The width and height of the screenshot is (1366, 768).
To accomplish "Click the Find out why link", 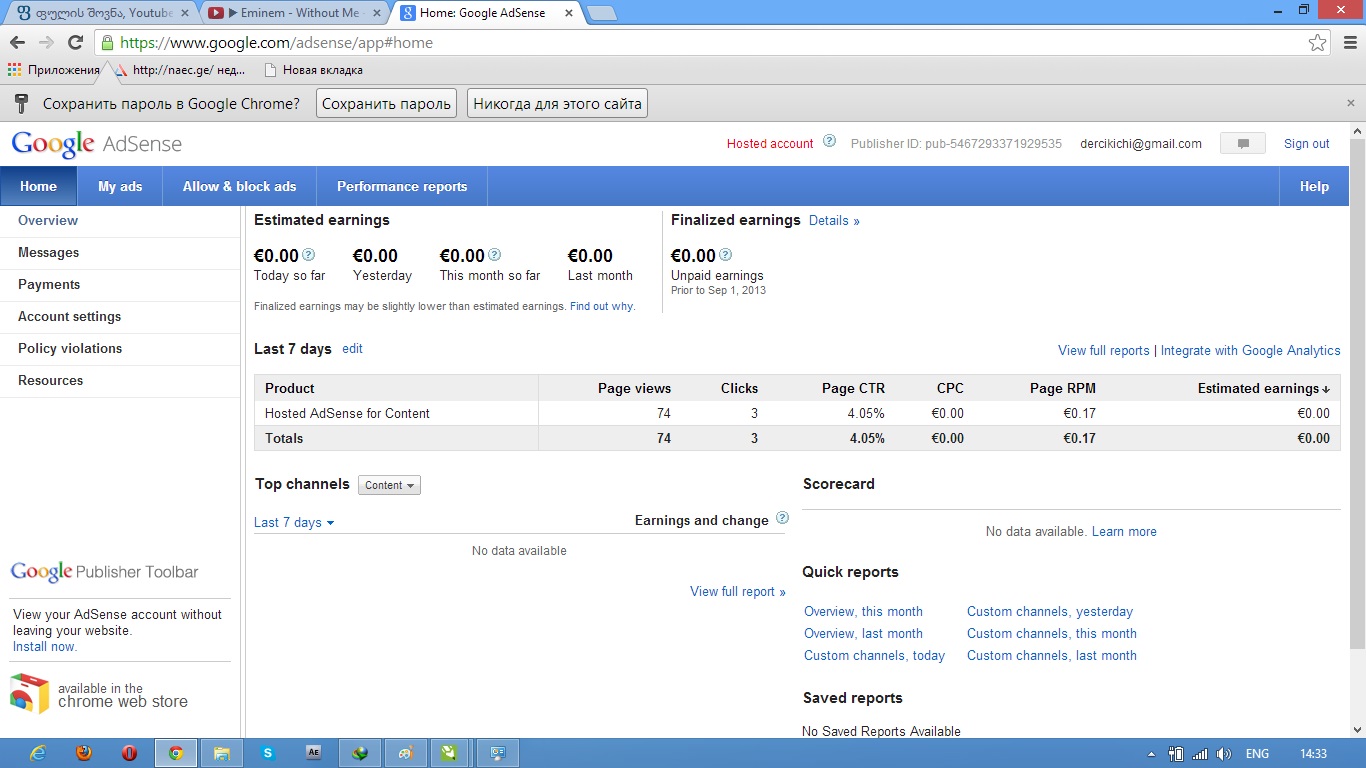I will click(602, 306).
